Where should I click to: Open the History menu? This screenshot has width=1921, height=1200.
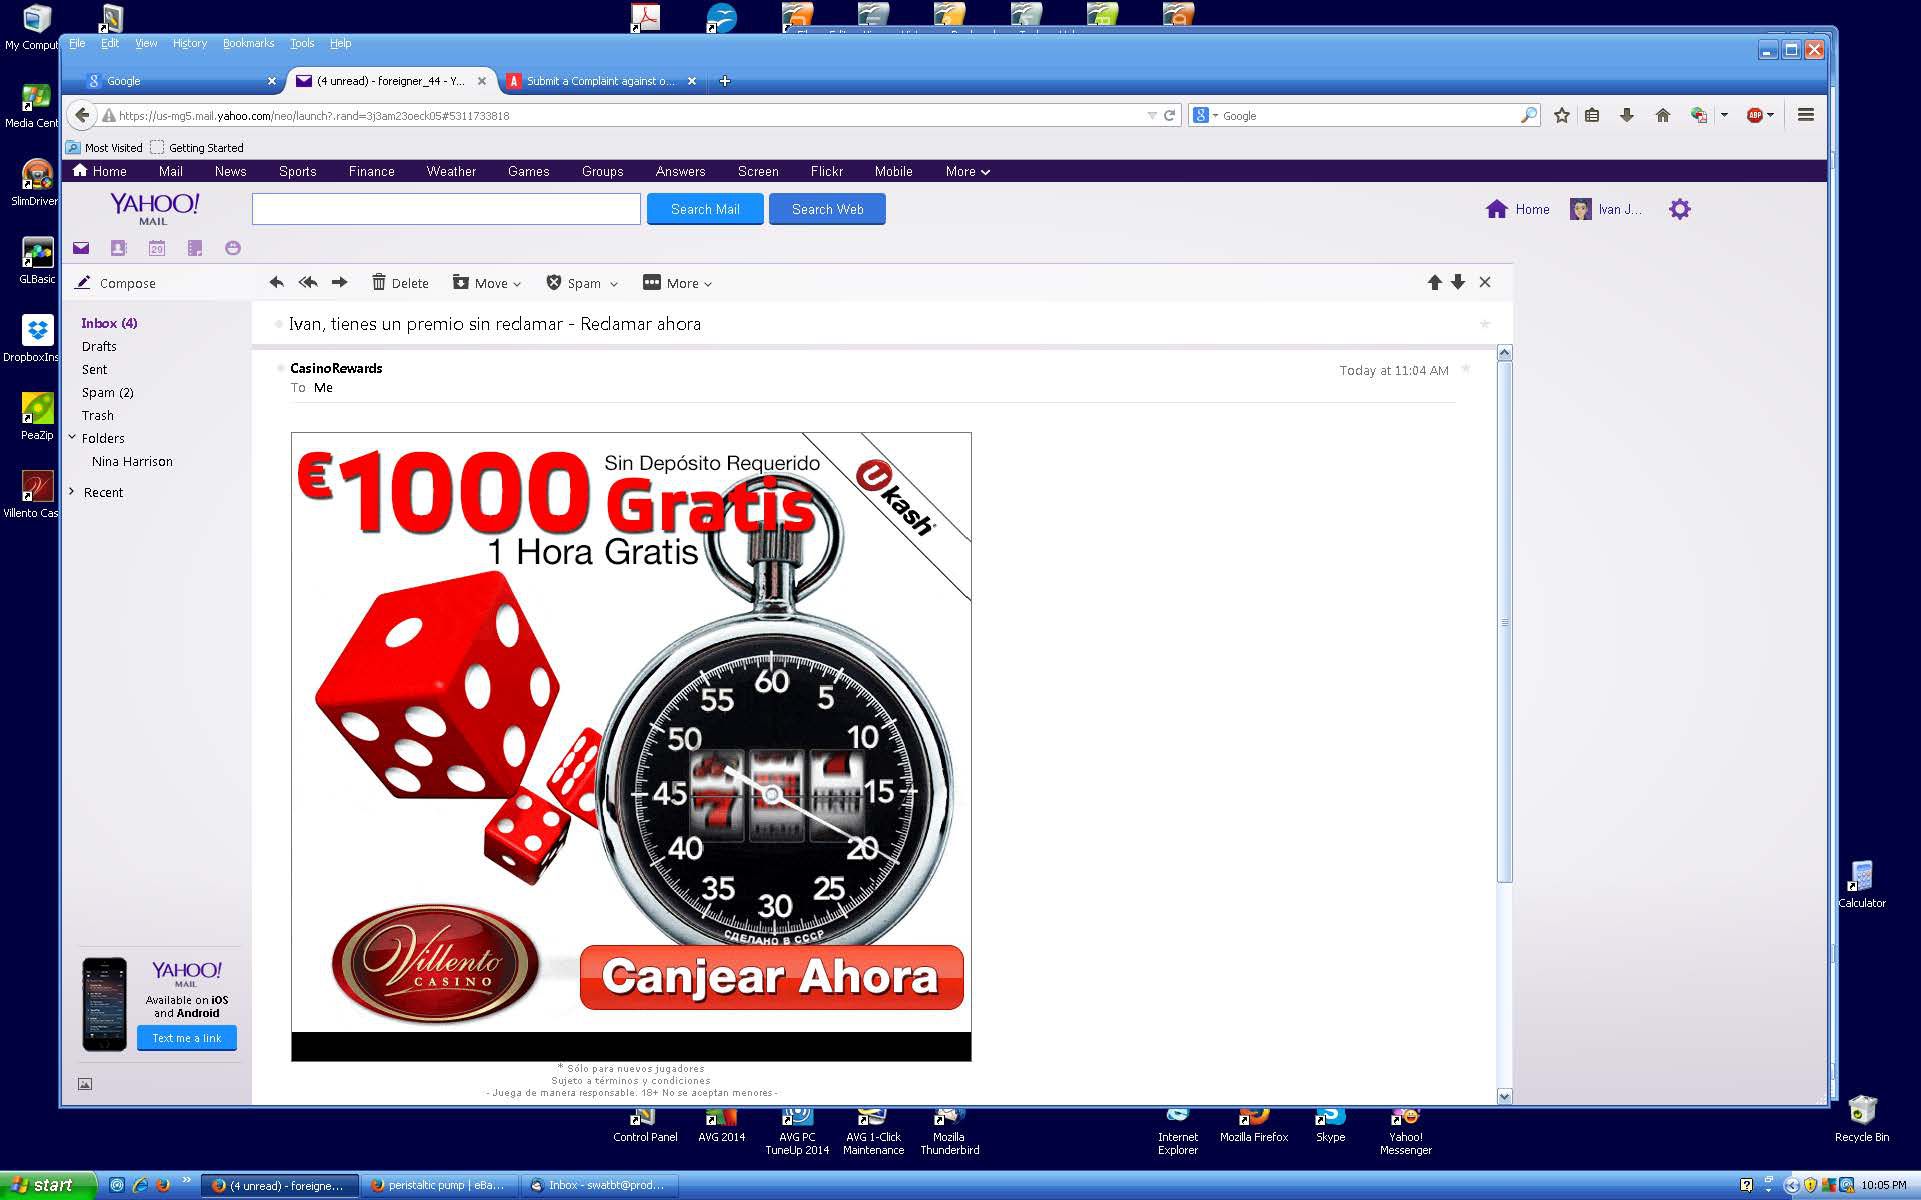189,43
